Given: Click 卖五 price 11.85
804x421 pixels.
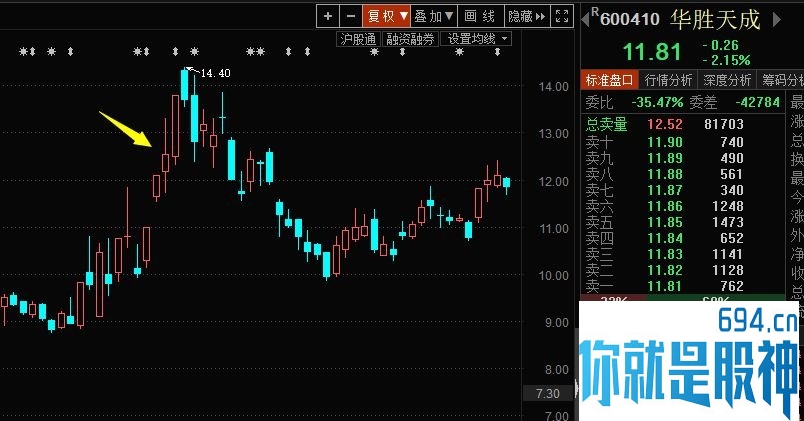Looking at the screenshot, I should 665,222.
